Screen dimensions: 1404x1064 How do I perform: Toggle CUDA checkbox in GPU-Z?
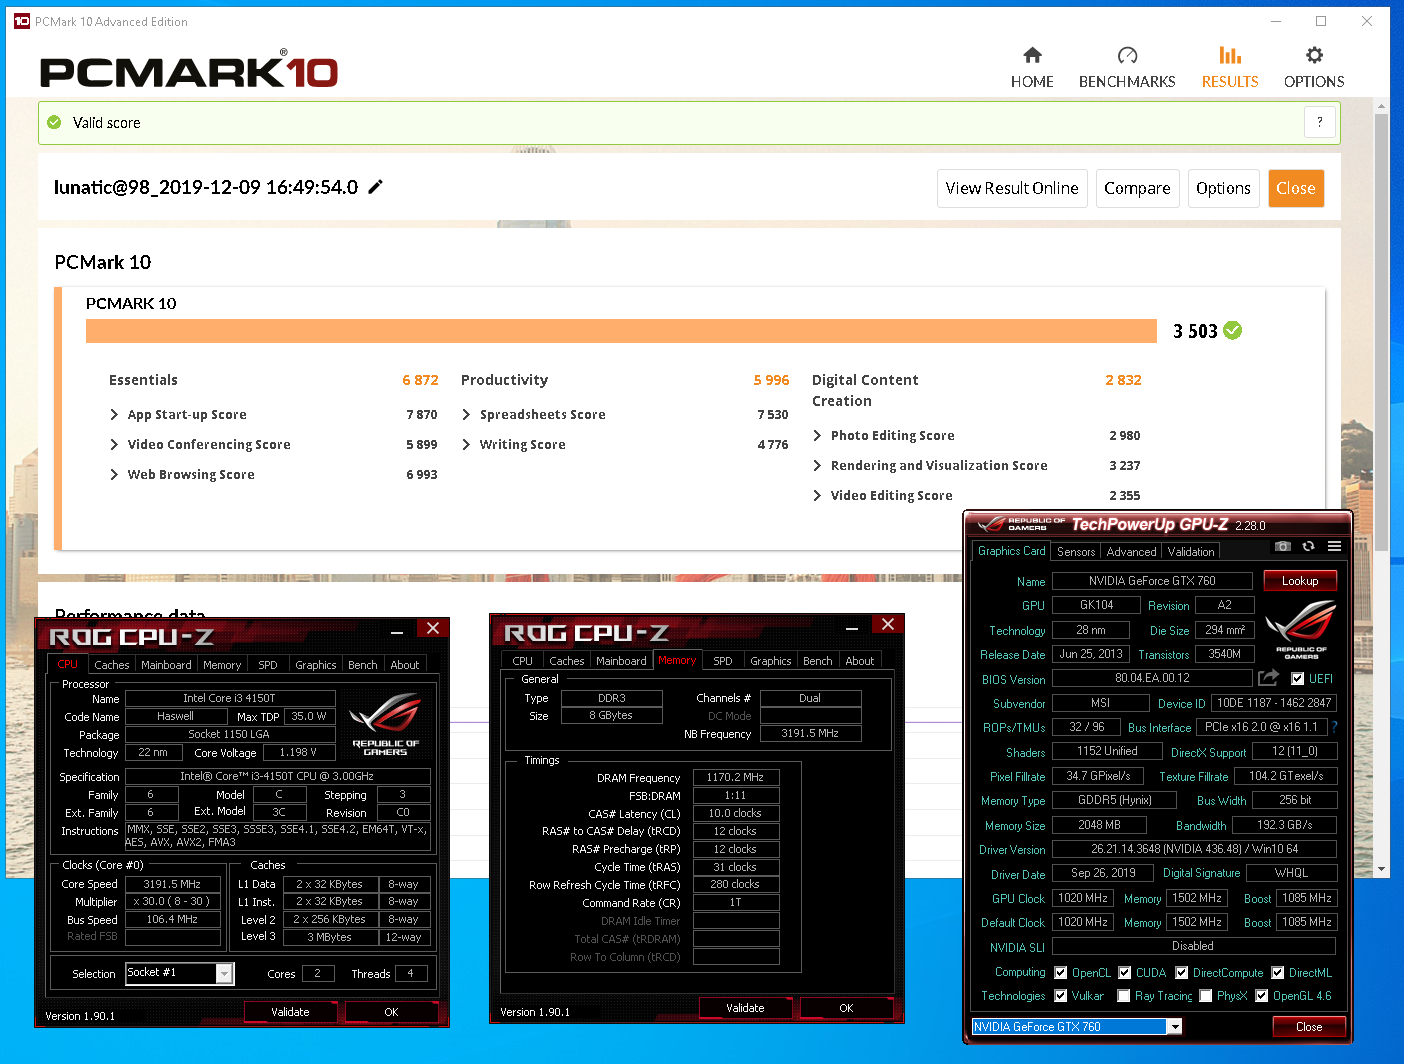click(1125, 972)
